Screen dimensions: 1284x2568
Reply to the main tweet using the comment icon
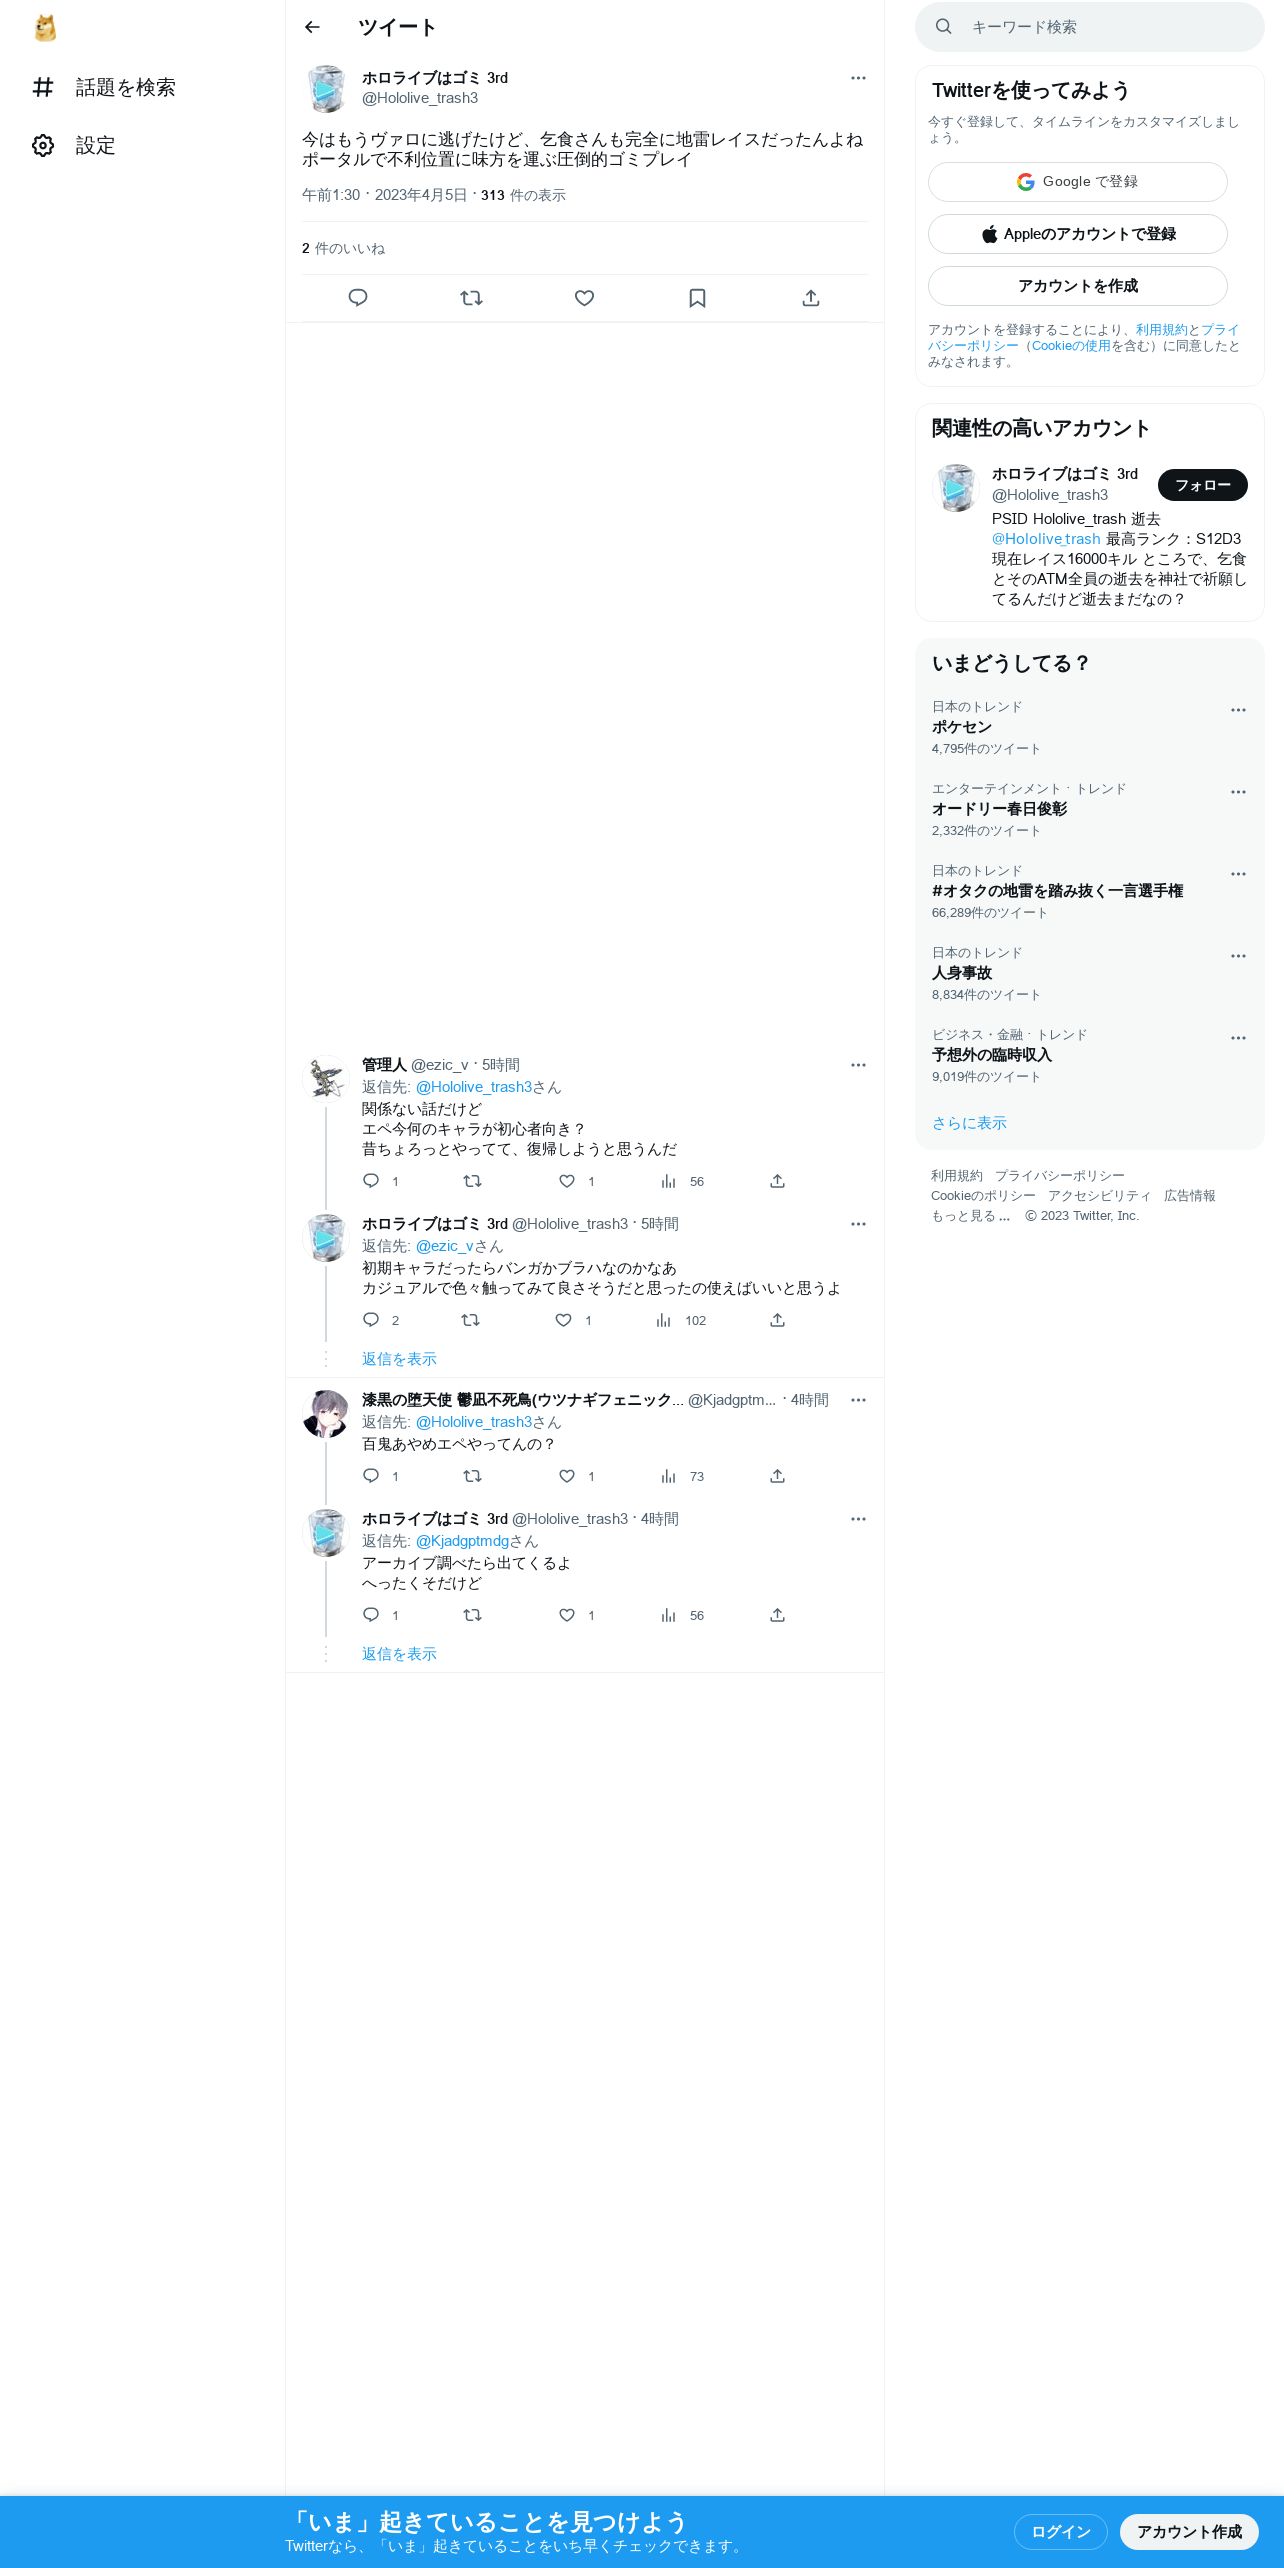pyautogui.click(x=358, y=298)
